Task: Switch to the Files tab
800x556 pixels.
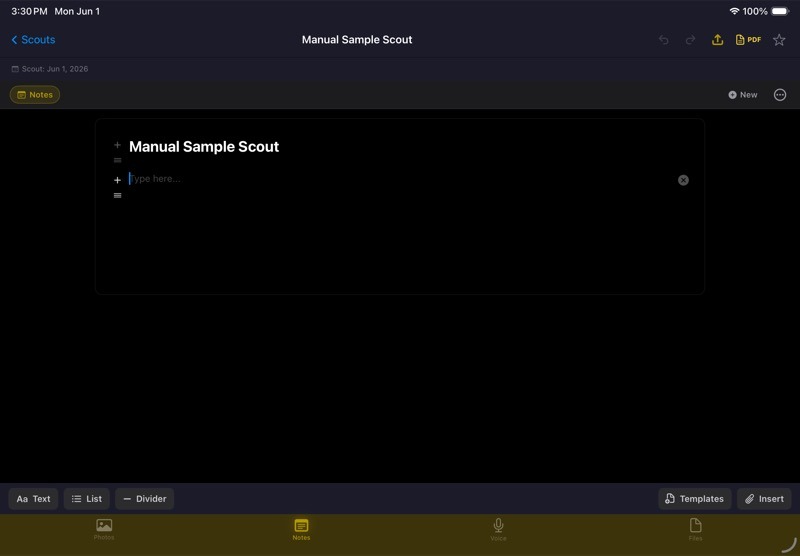Action: (x=695, y=529)
